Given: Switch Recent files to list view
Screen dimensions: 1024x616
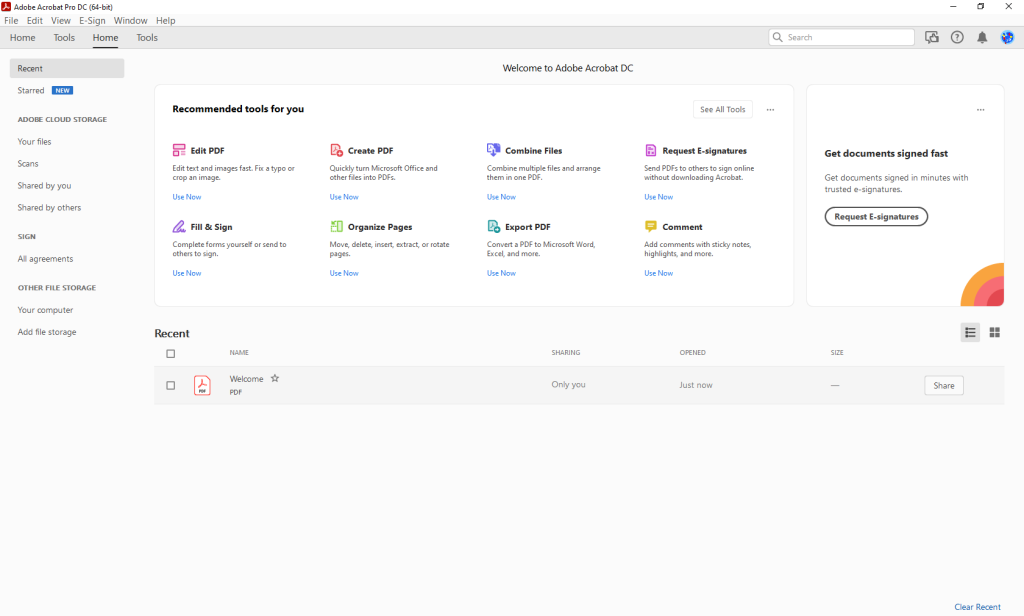Looking at the screenshot, I should [x=970, y=332].
